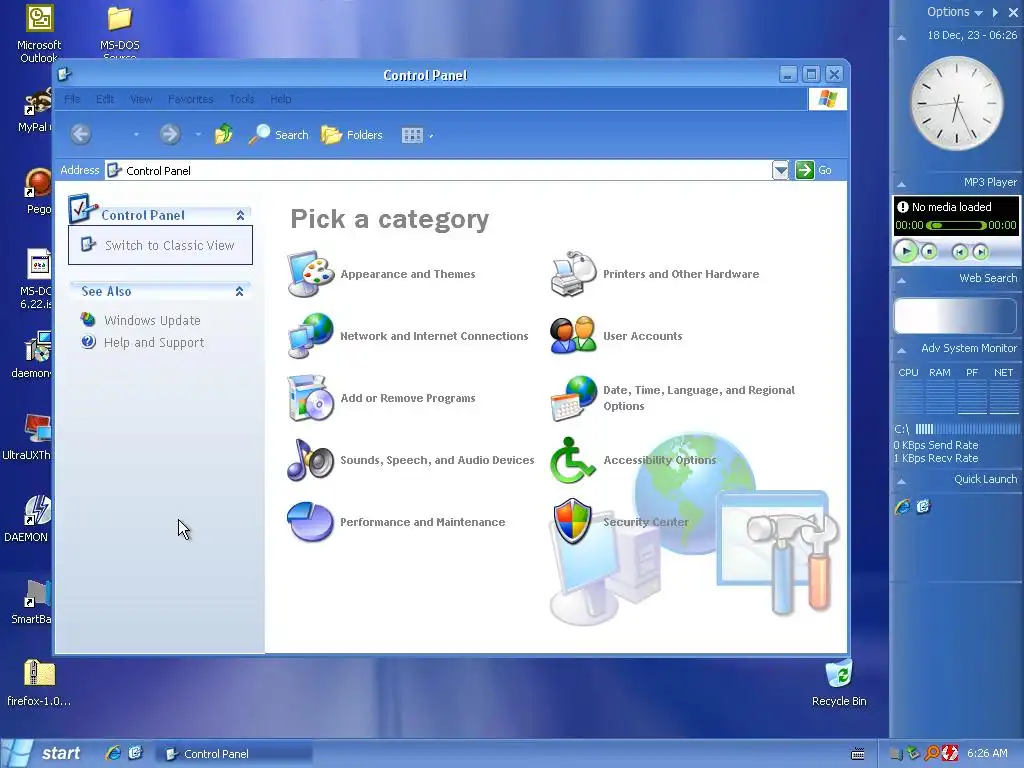Click the Address bar showing Control Panel
This screenshot has height=768, width=1024.
click(438, 170)
